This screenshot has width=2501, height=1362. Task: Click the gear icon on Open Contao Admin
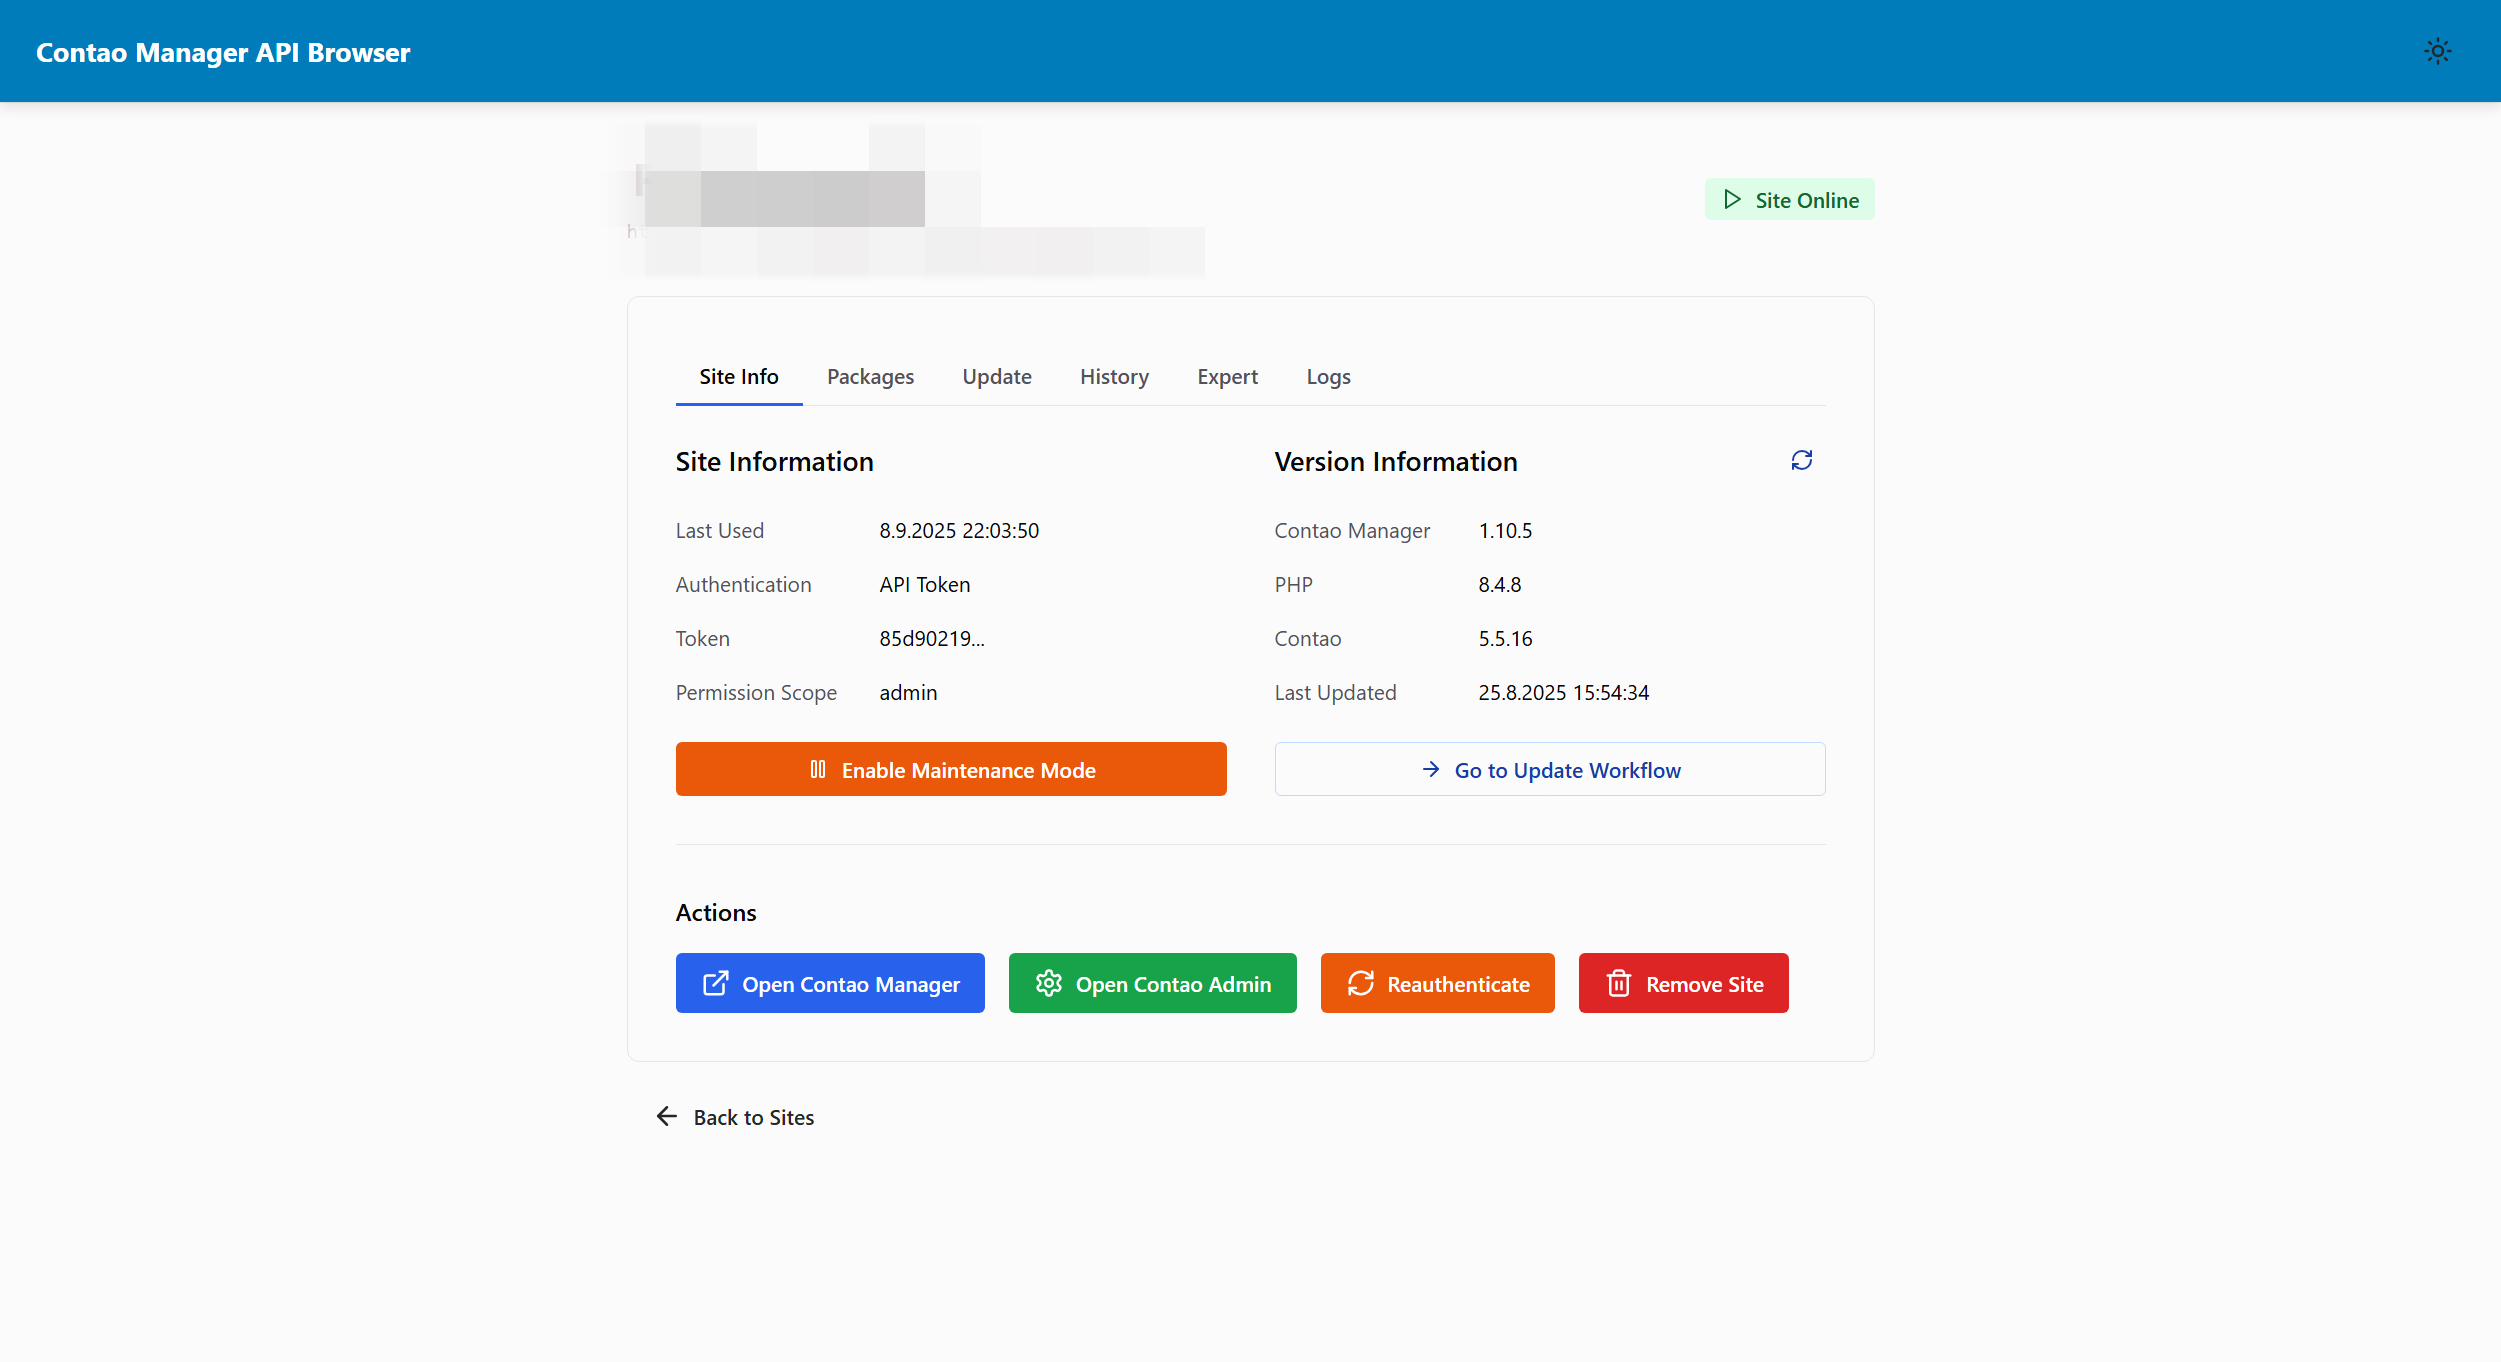[x=1048, y=984]
